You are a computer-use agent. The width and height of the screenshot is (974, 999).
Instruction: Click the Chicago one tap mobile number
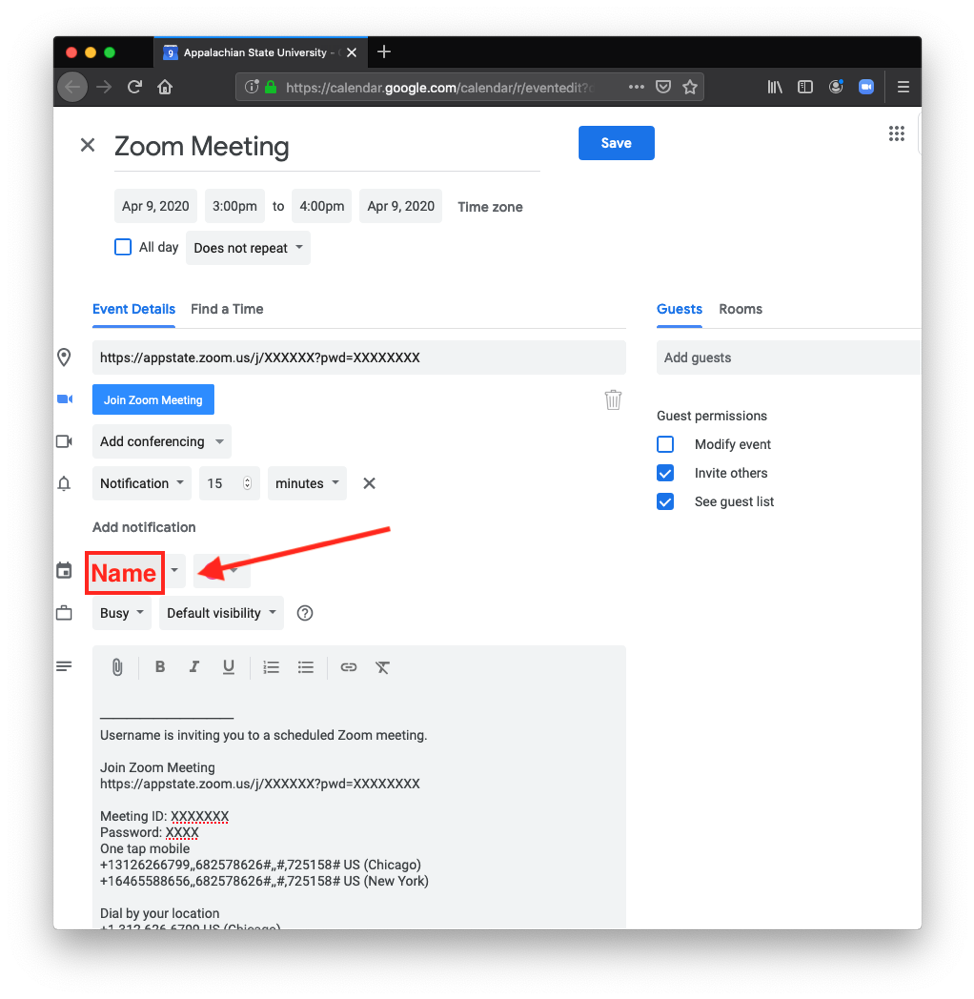coord(261,865)
